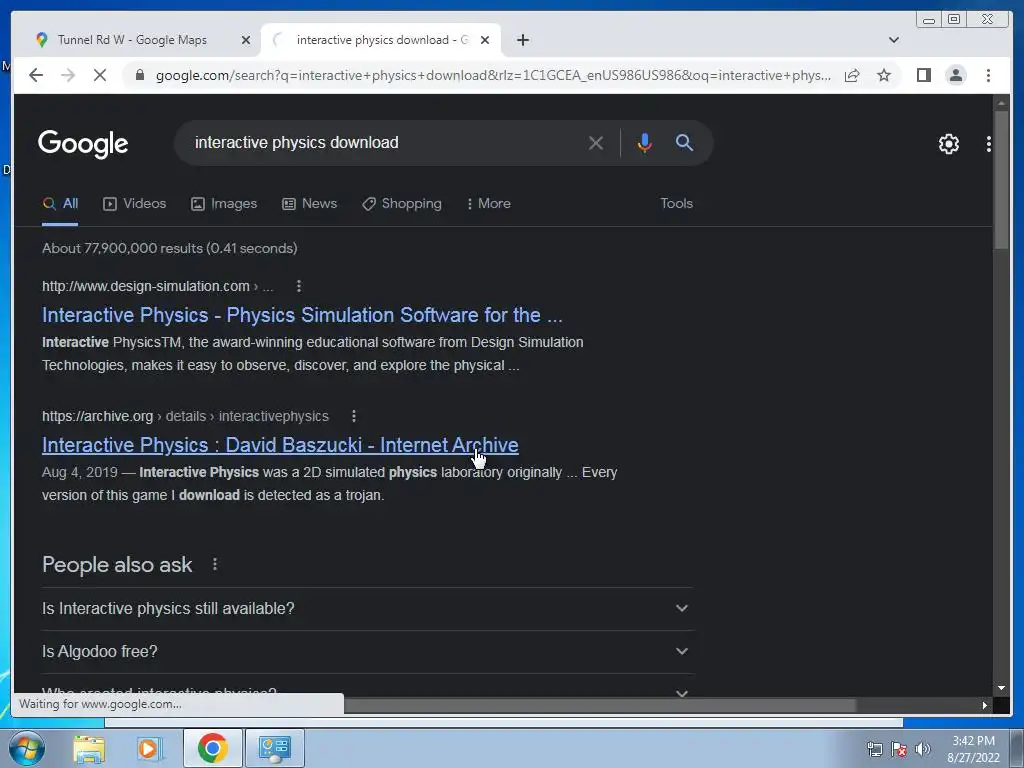
Task: Open the volume speaker tray icon
Action: tap(922, 749)
